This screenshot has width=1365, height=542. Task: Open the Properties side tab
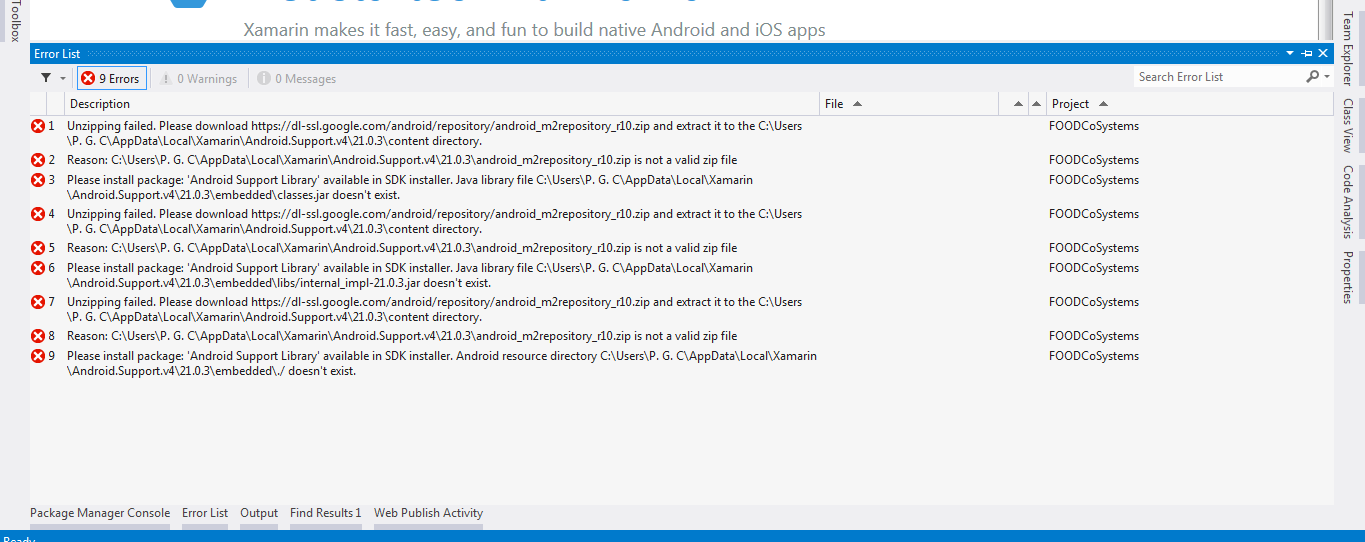(1347, 277)
